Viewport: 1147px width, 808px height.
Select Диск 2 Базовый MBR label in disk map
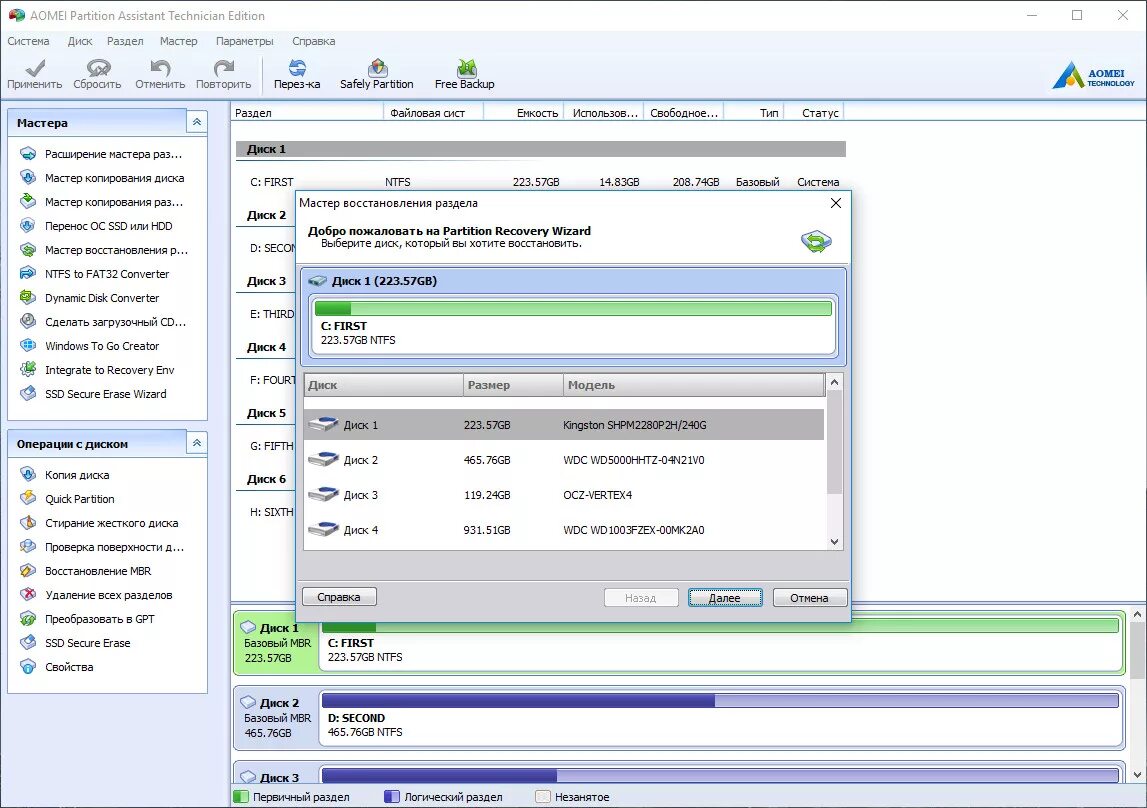[x=277, y=717]
